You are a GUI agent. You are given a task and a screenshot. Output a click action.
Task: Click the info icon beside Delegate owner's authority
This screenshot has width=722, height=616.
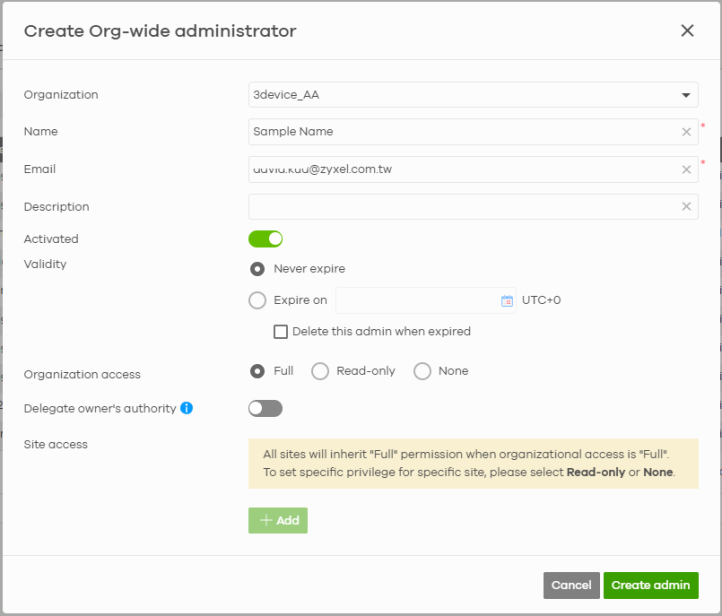187,408
